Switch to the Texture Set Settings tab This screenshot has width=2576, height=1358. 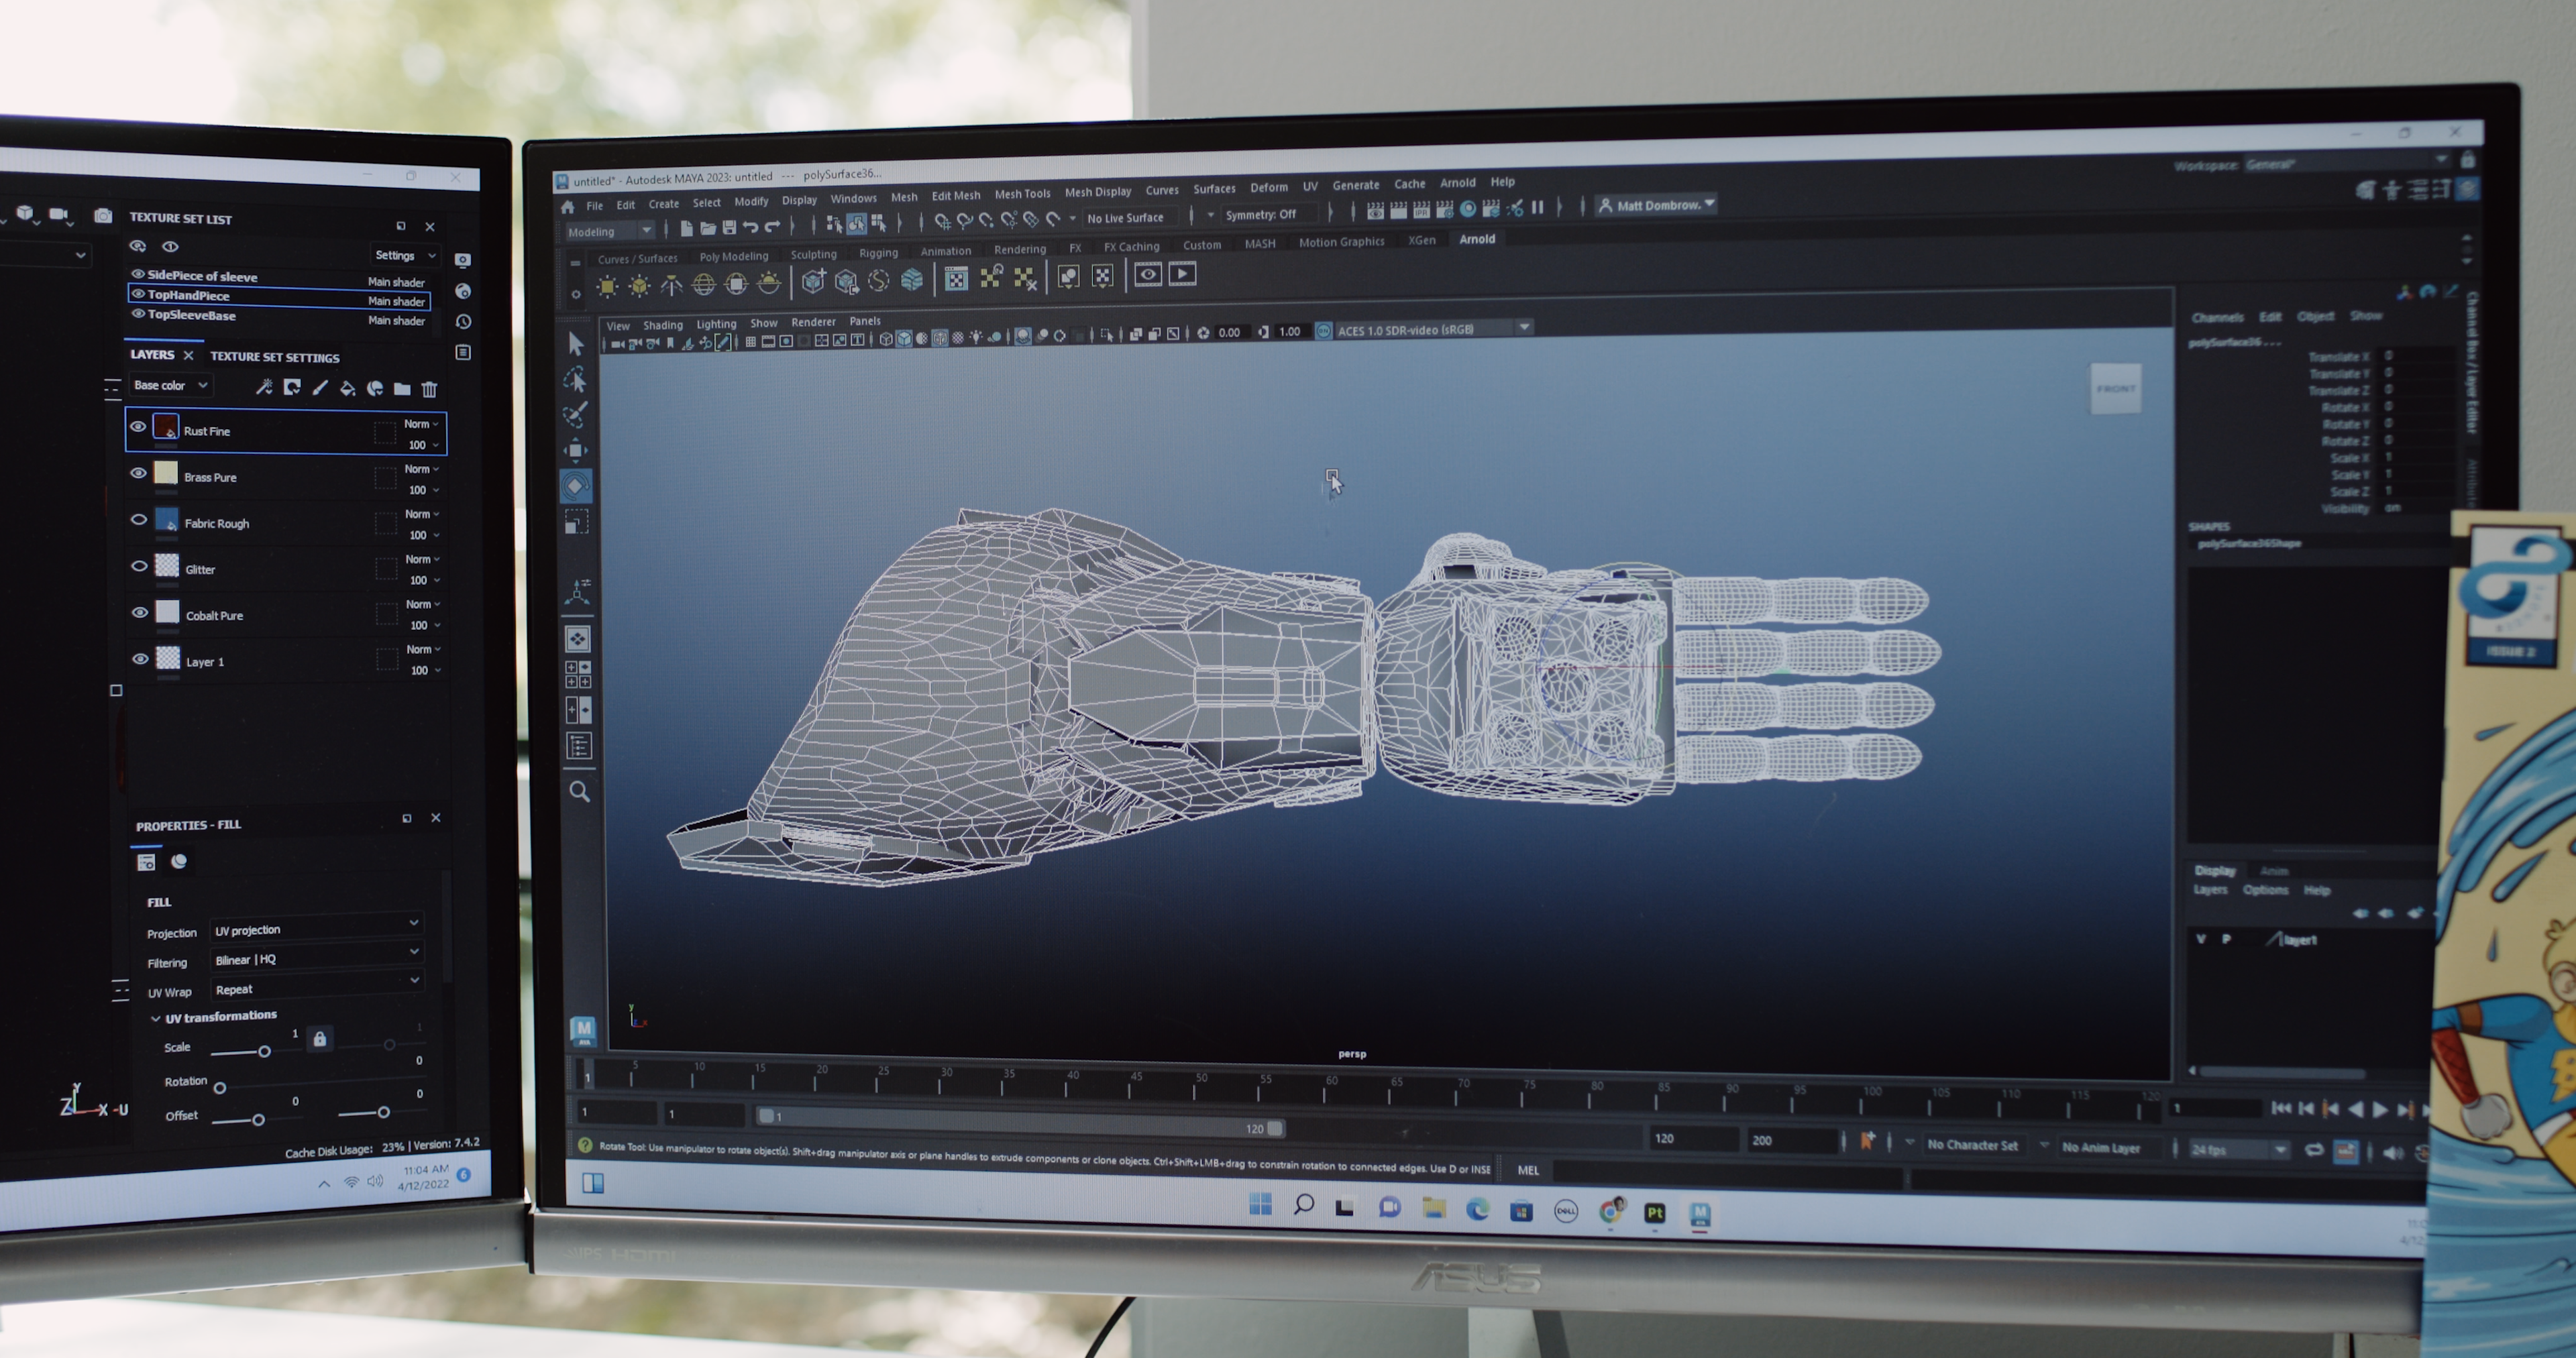point(275,357)
